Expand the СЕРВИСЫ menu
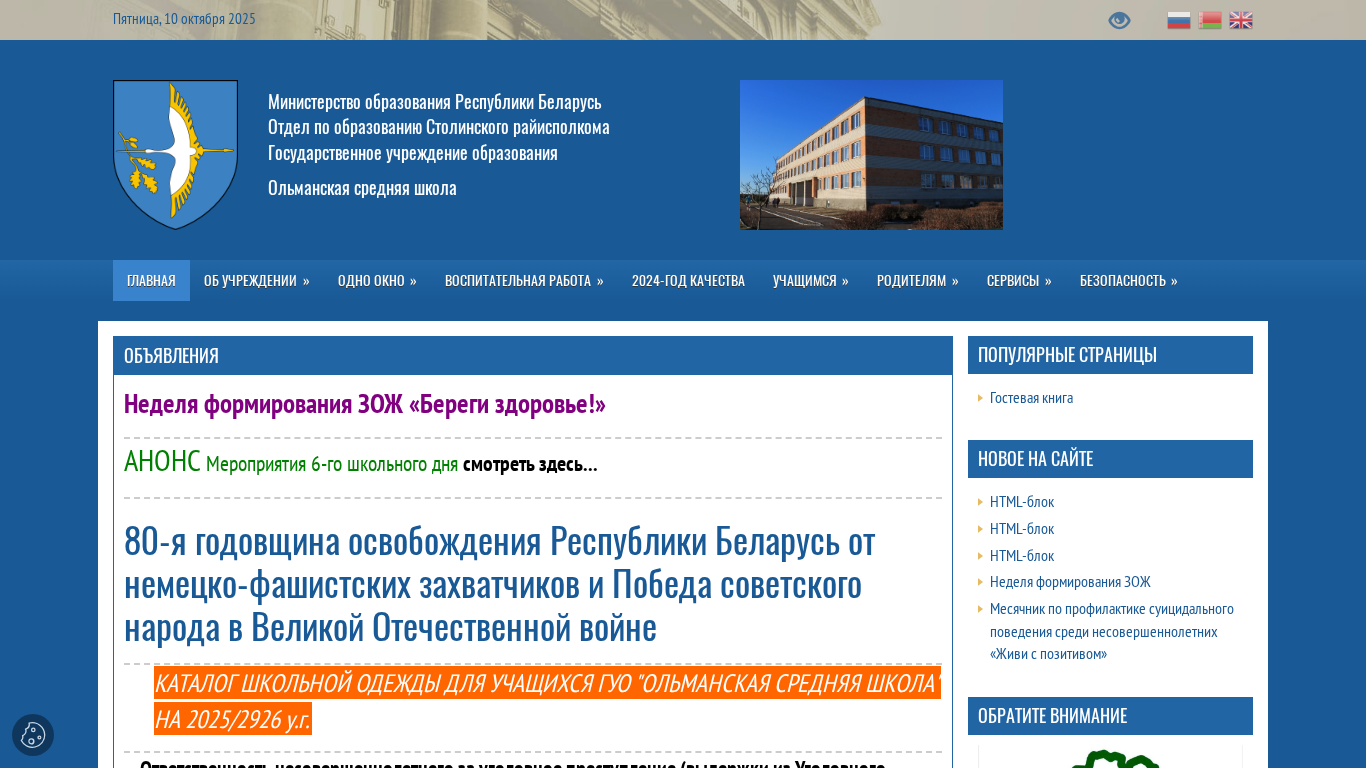 click(1019, 281)
